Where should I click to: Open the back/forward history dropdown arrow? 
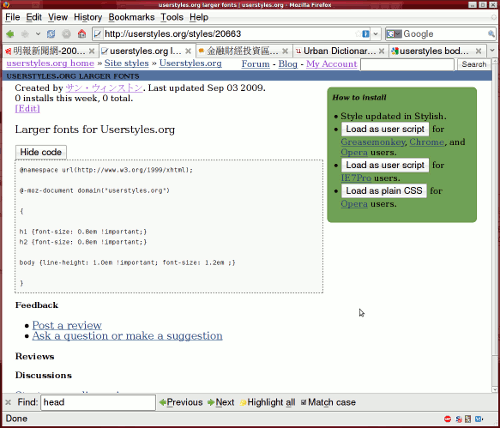(38, 34)
